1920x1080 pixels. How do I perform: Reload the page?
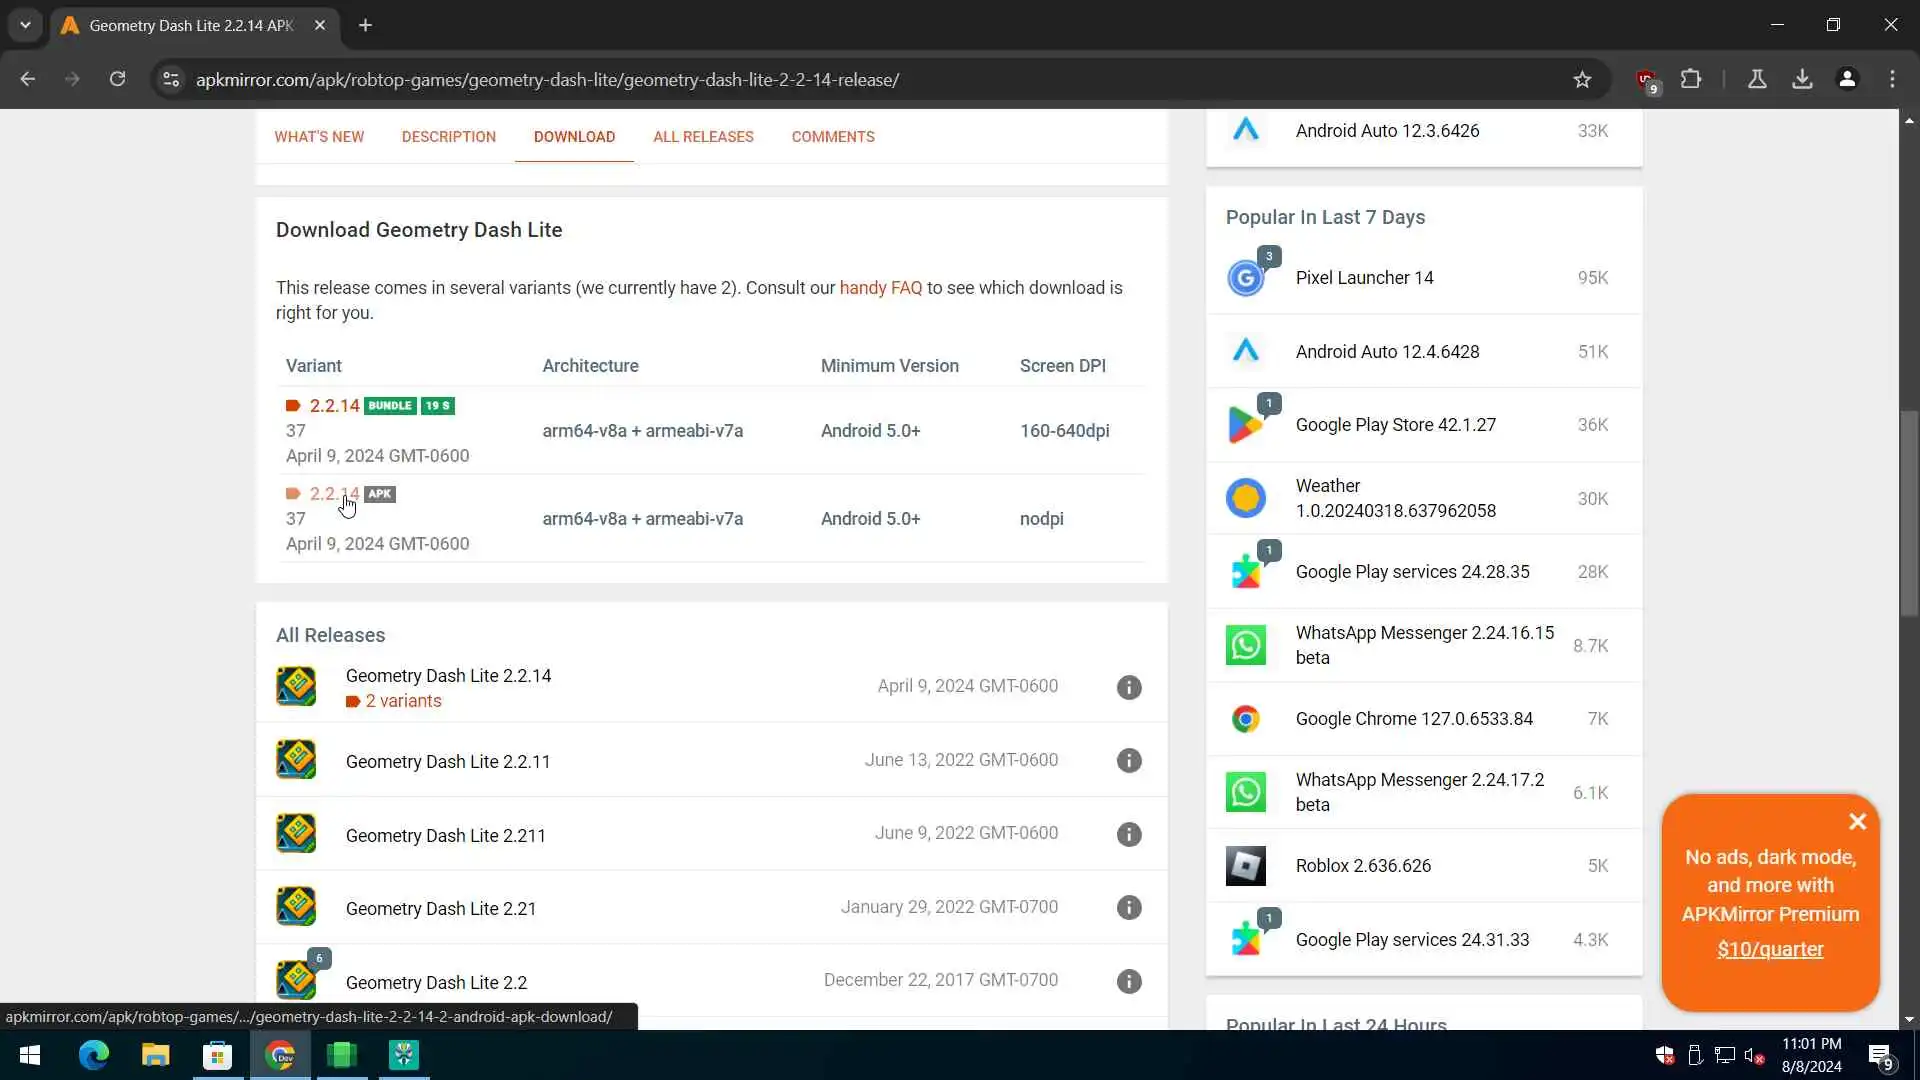(117, 80)
